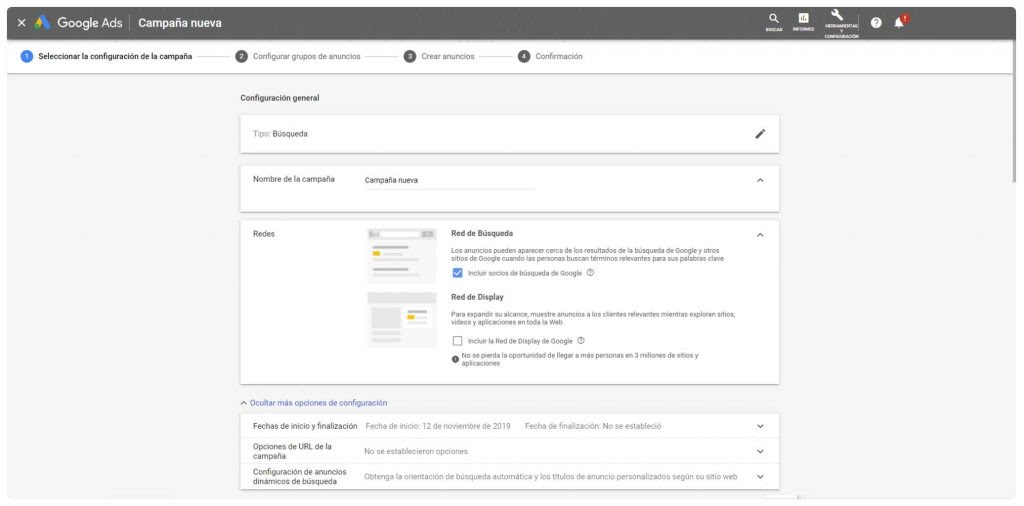Click the 'Red de Búsqueda' heading
This screenshot has width=1024, height=506.
pos(482,234)
